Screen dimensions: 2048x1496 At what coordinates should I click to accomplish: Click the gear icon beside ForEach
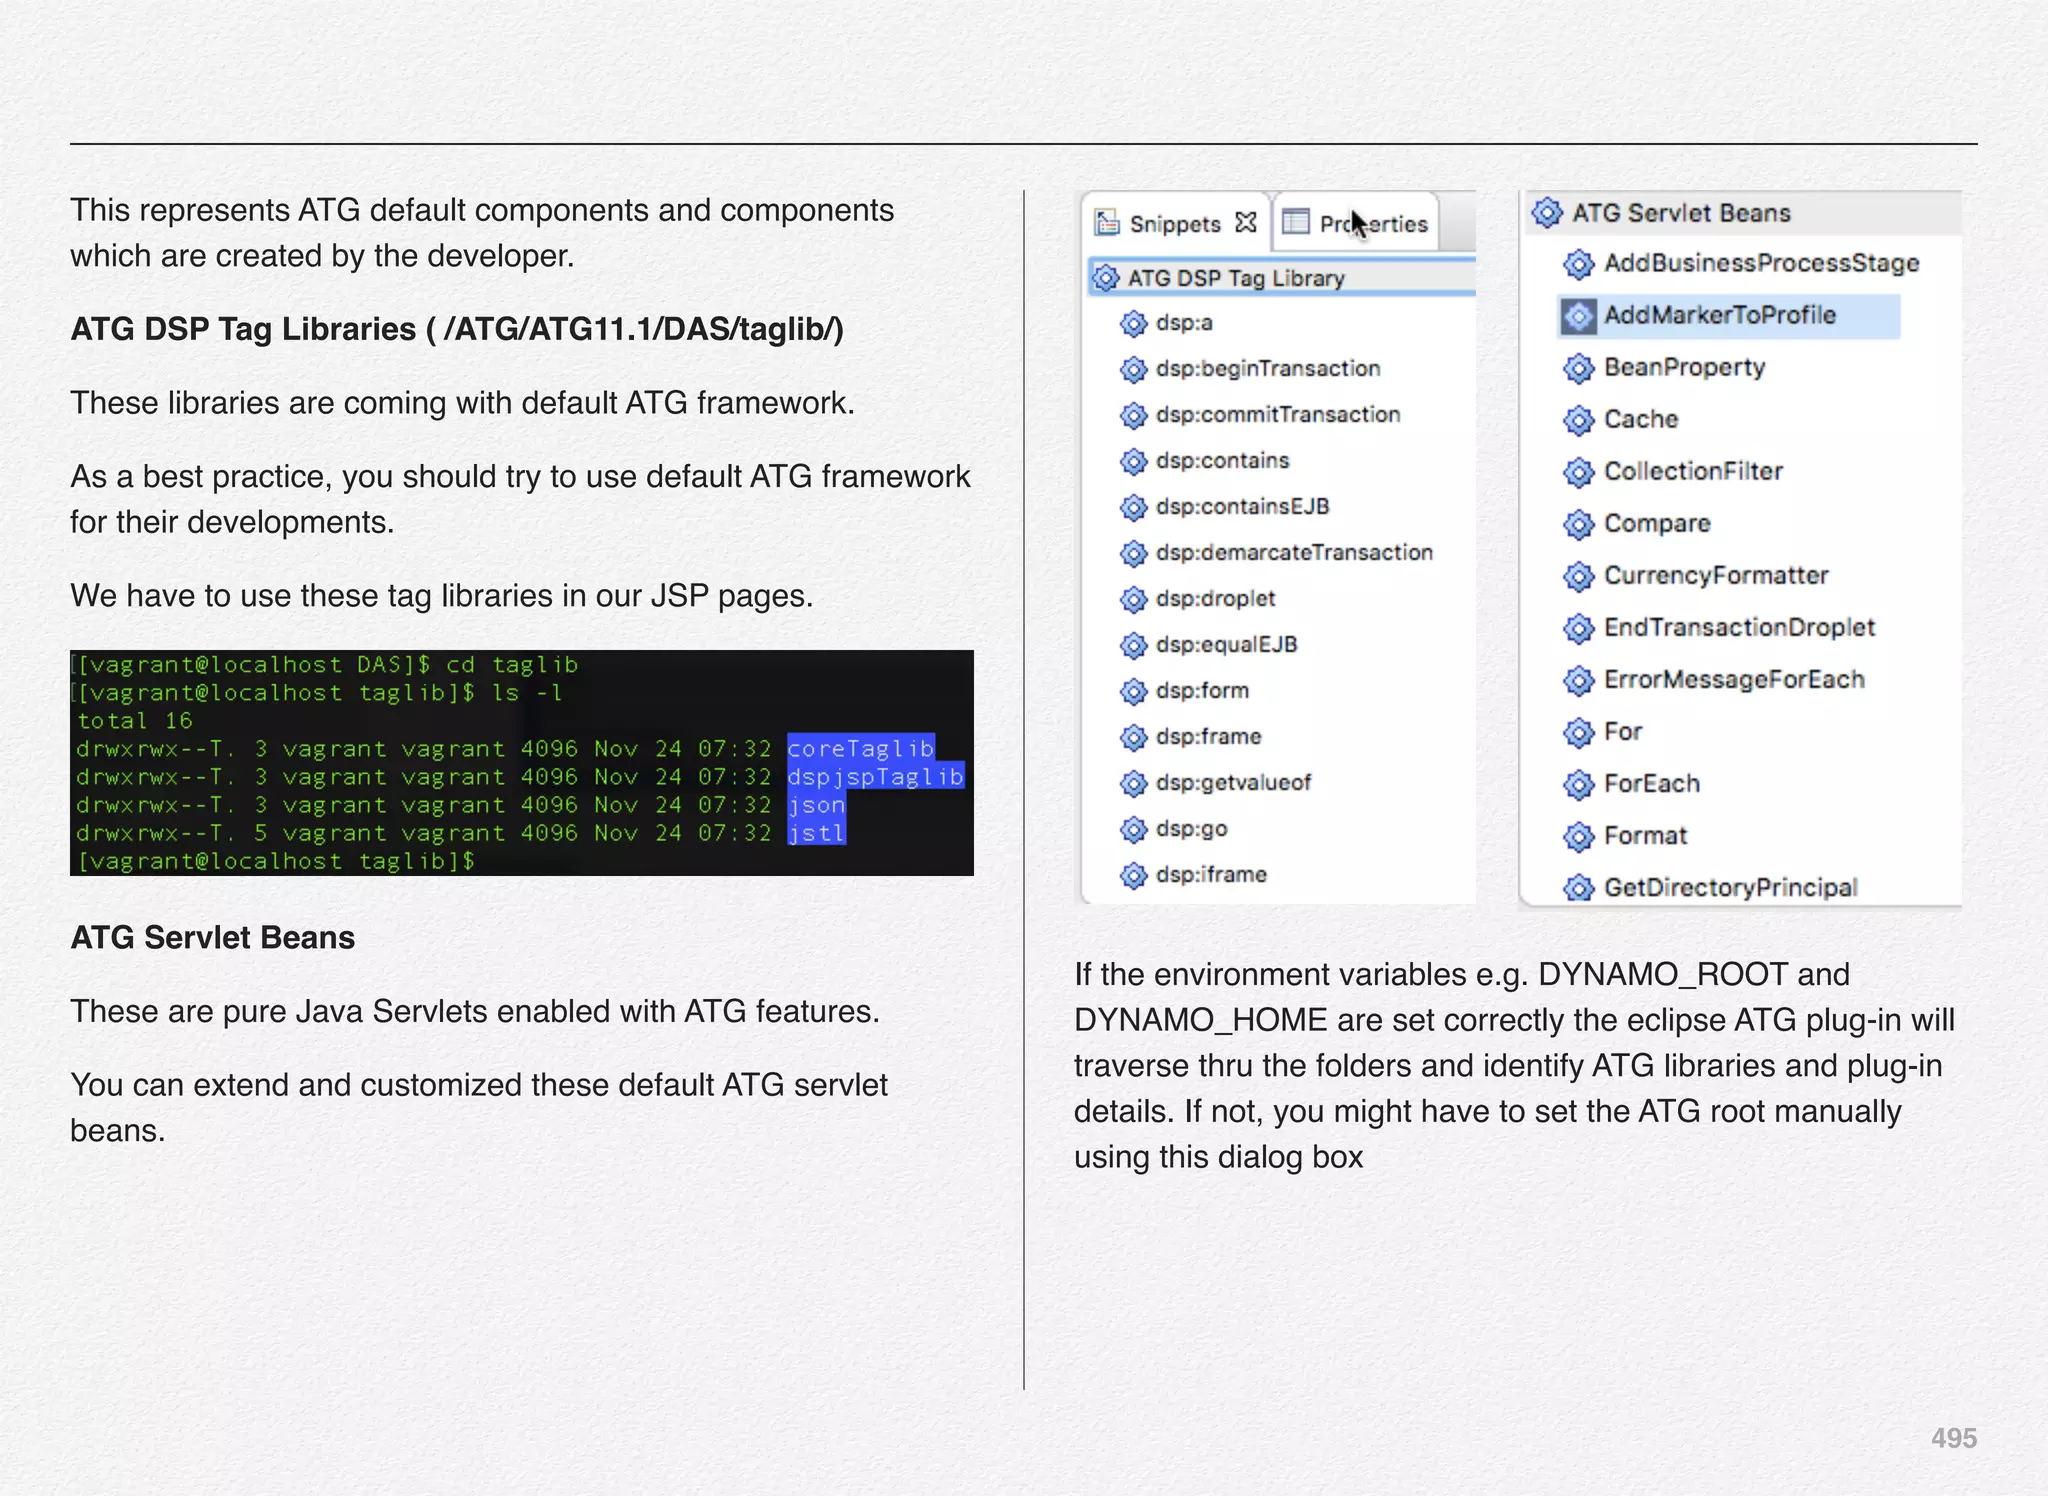pyautogui.click(x=1578, y=784)
